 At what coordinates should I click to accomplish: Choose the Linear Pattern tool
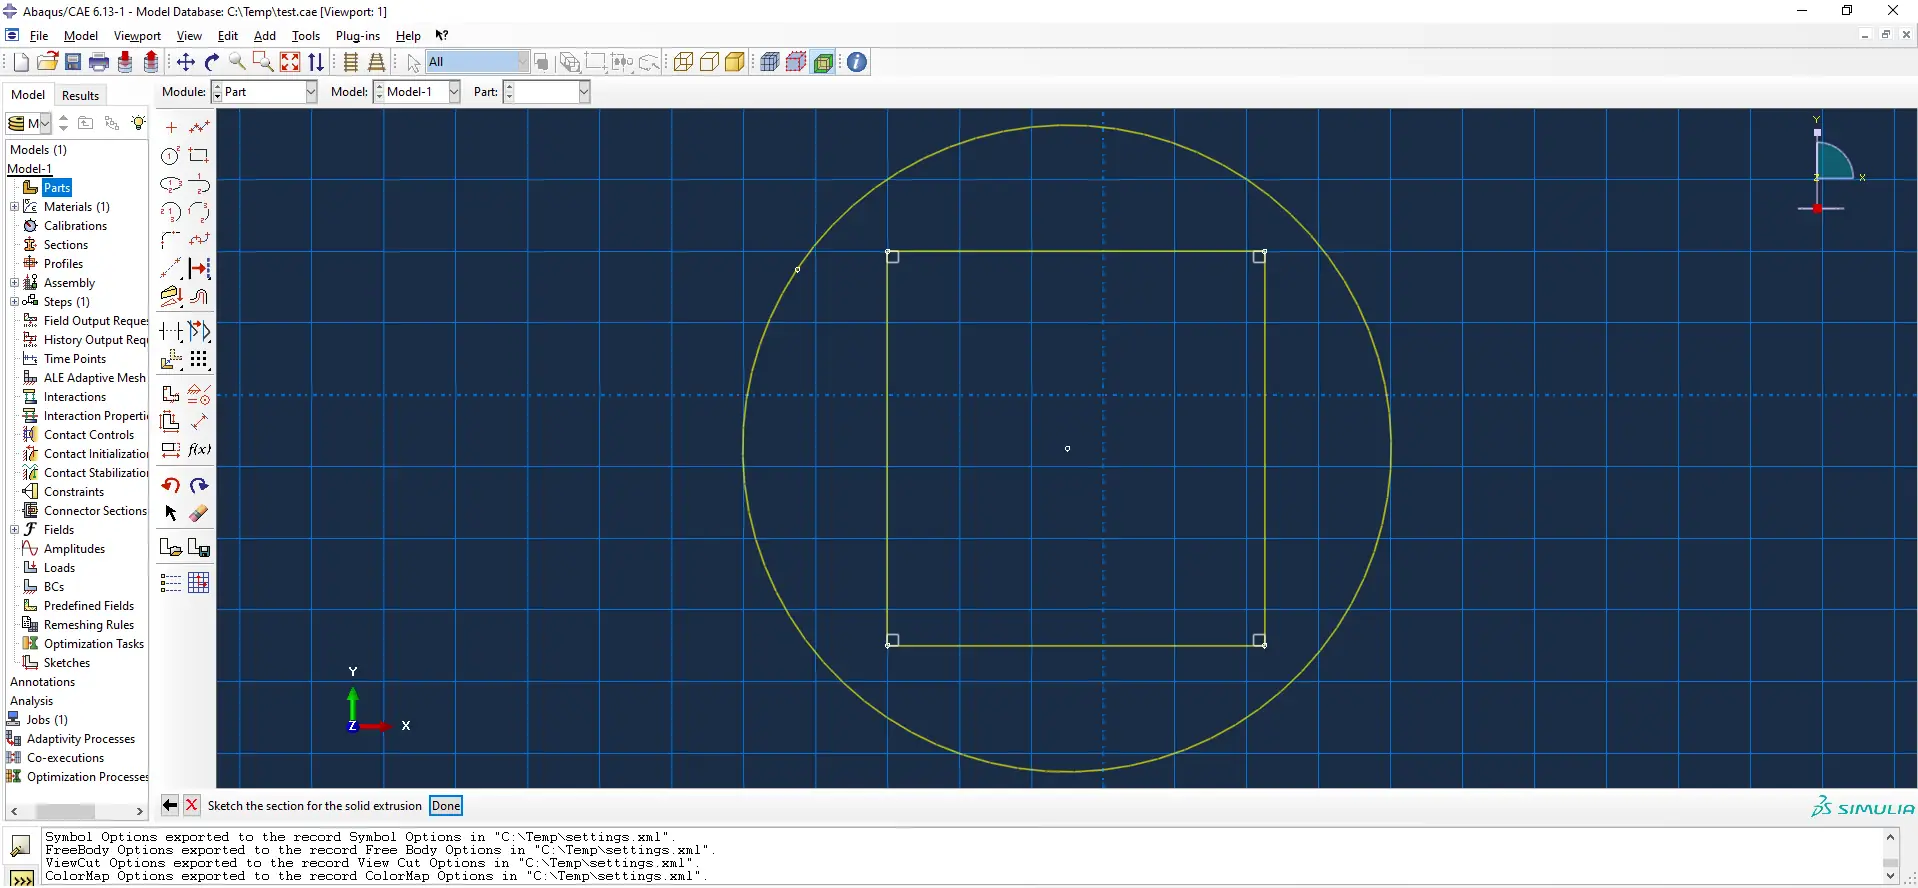pyautogui.click(x=200, y=359)
